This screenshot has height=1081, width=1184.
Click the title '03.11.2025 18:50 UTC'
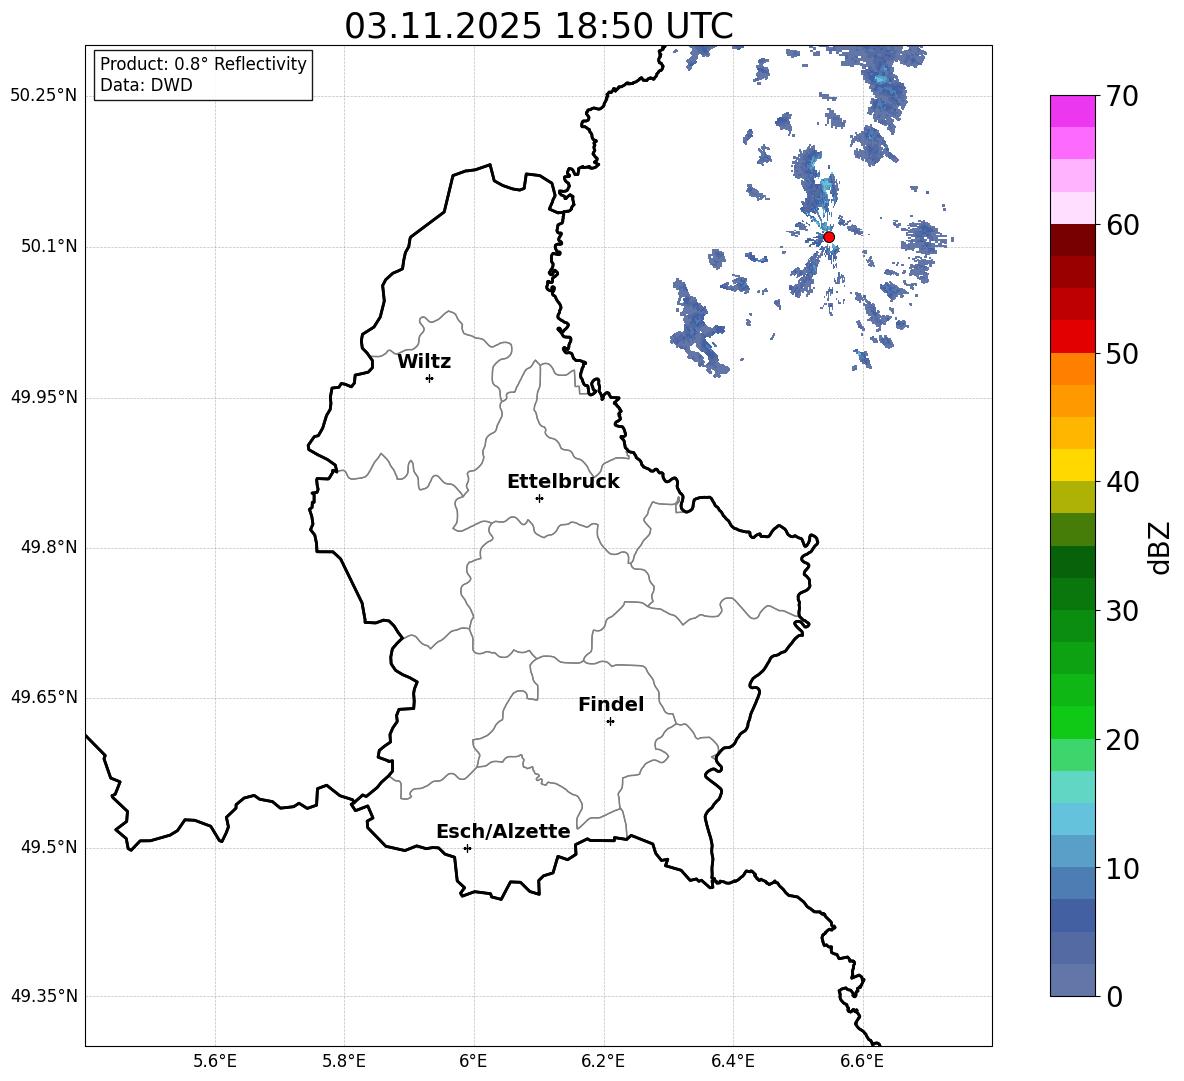click(x=538, y=26)
